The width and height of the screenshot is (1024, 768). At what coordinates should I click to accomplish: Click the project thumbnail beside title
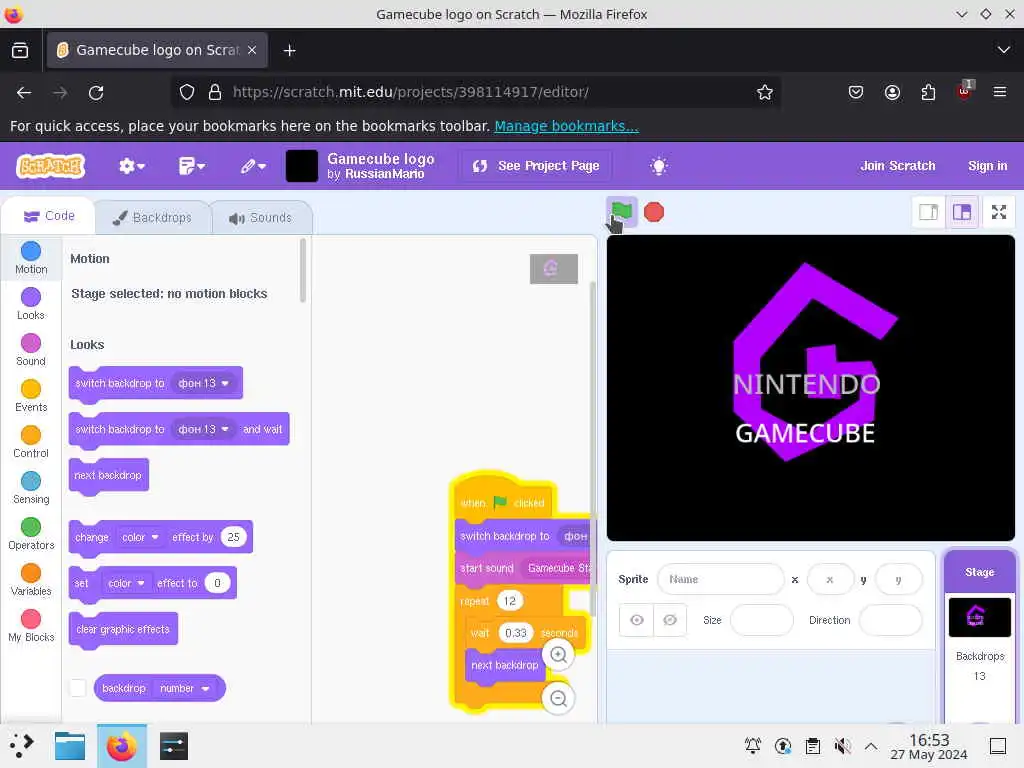click(x=302, y=166)
